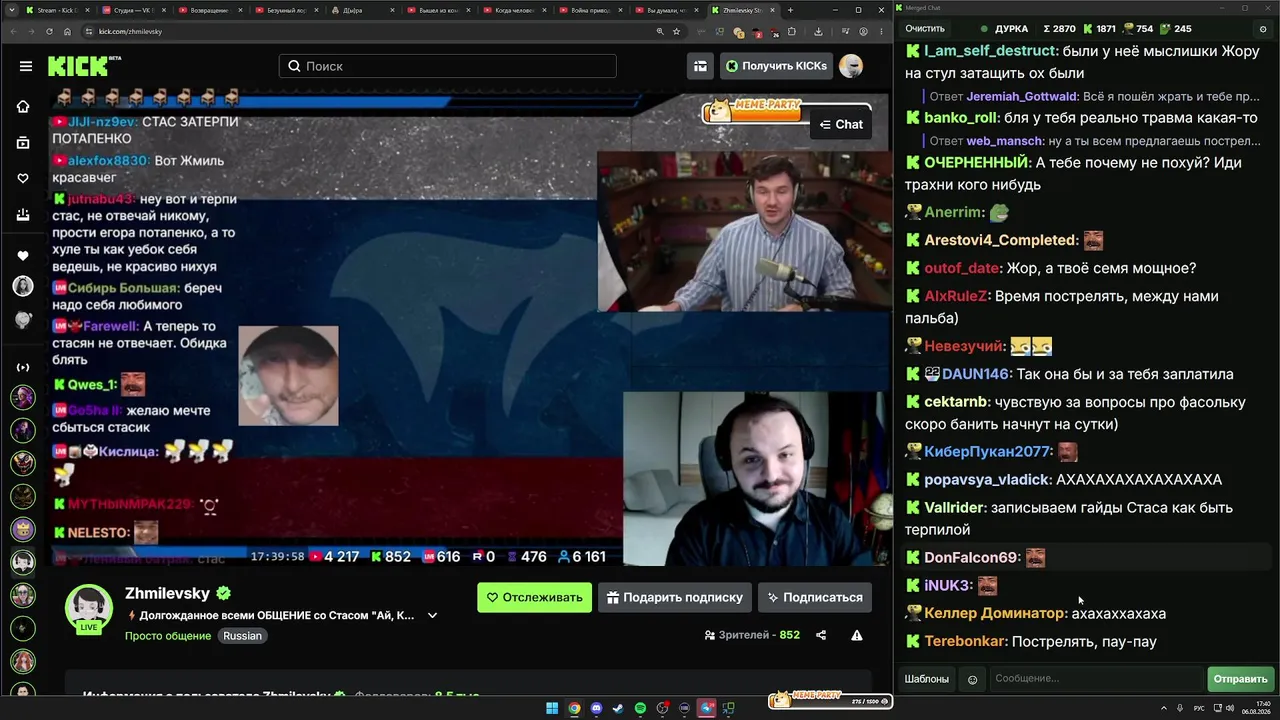
Task: Click the Подписаться subscribe button
Action: click(814, 597)
